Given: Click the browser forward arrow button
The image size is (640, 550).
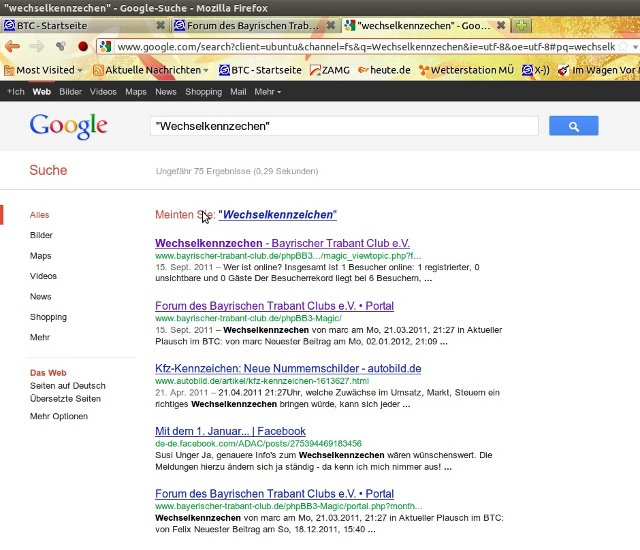Looking at the screenshot, I should click(36, 47).
